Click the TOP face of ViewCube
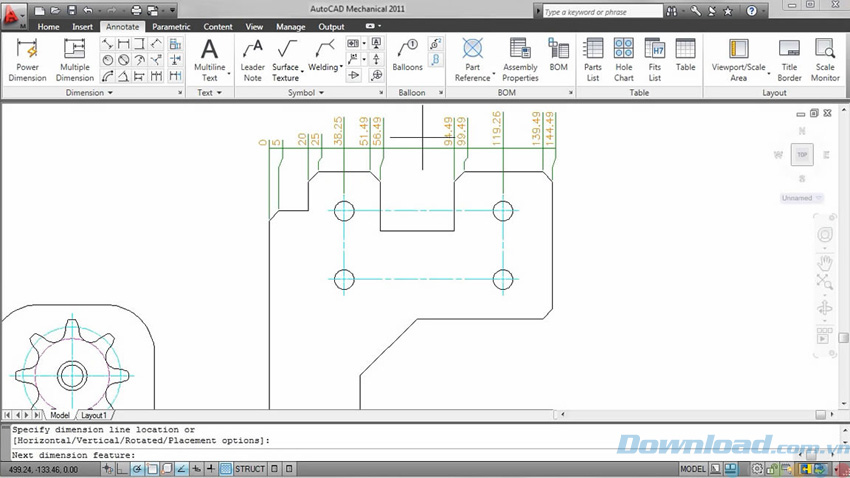 coord(802,155)
